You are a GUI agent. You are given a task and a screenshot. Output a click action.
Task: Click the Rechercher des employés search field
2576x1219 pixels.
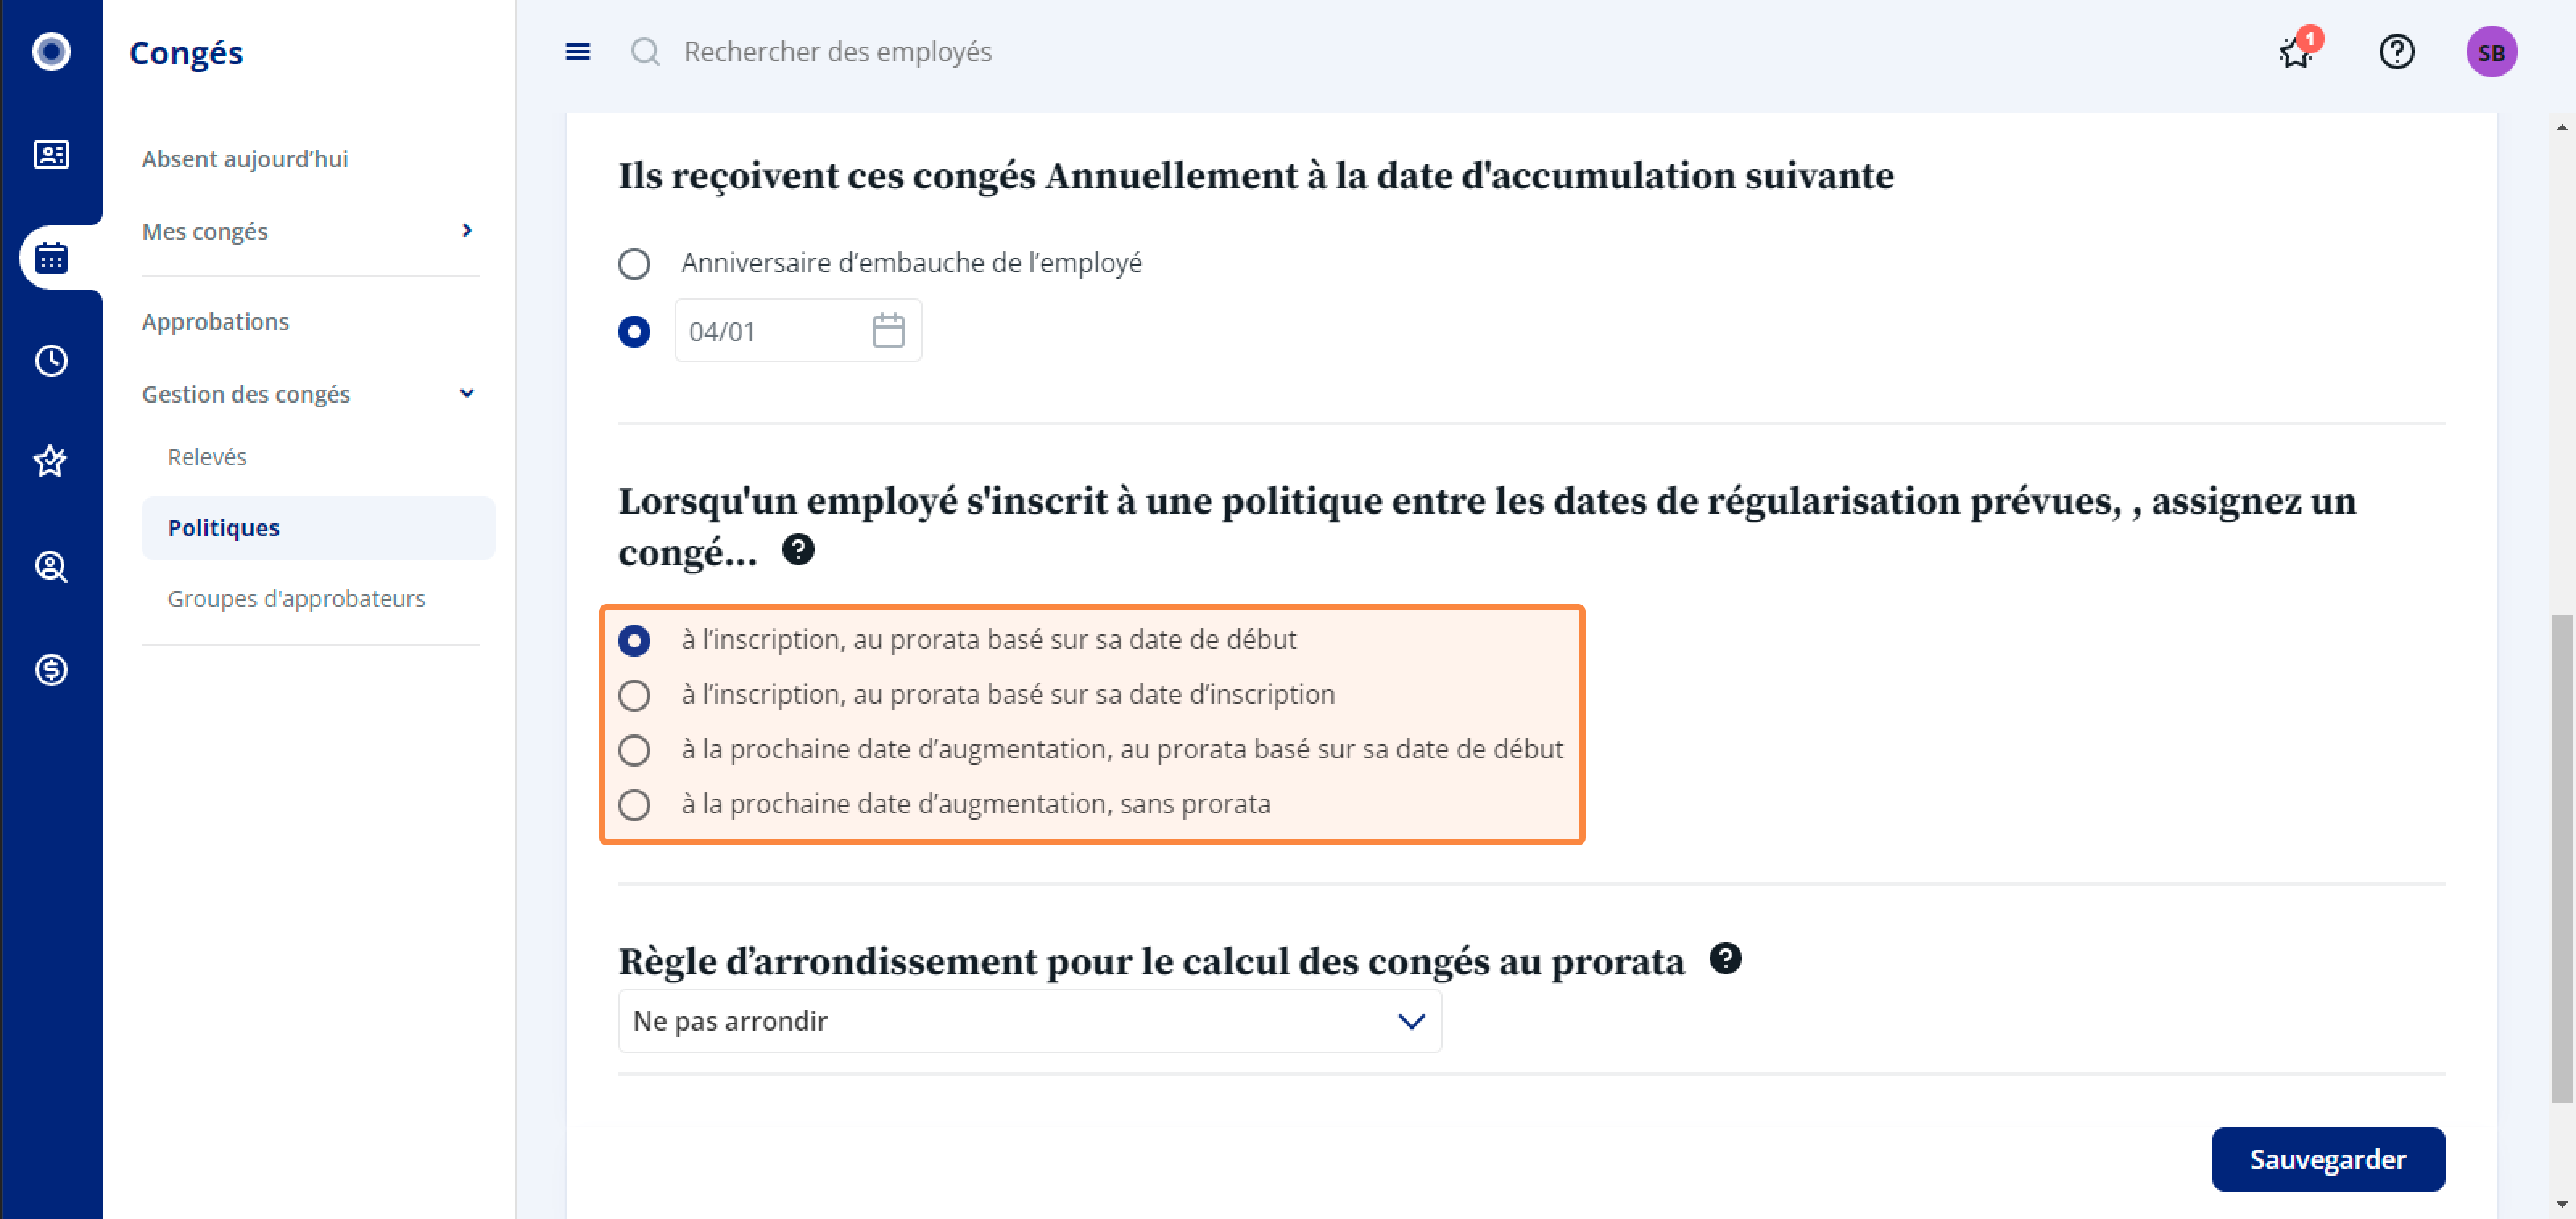[x=837, y=52]
